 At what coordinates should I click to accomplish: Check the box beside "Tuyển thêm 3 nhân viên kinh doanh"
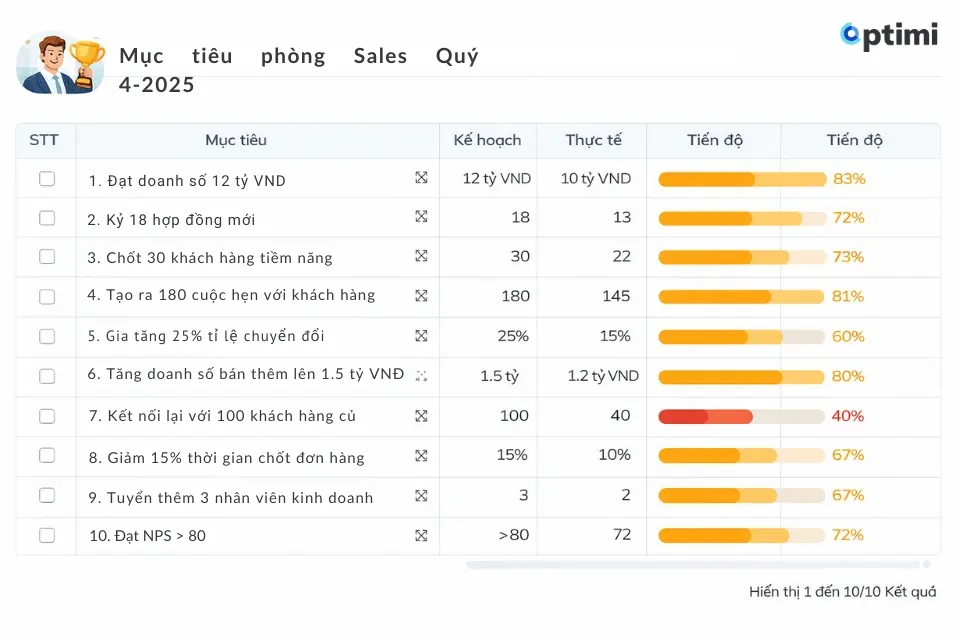tap(45, 496)
